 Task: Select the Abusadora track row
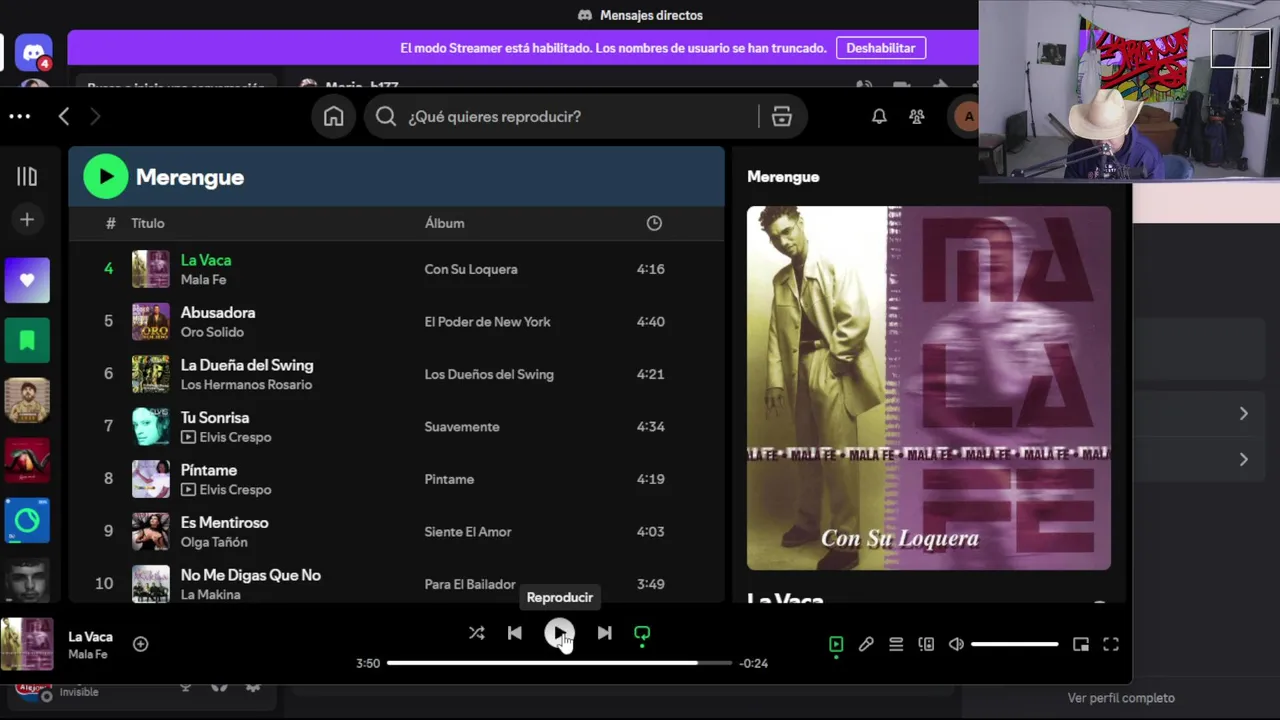[397, 322]
